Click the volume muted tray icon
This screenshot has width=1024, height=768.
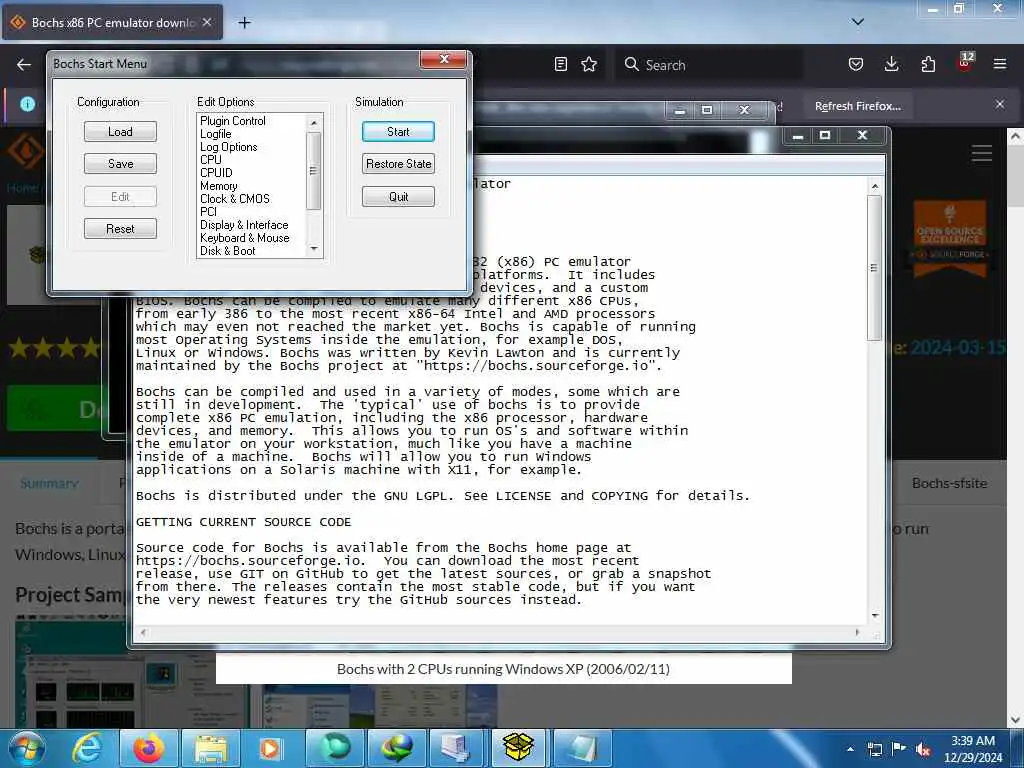coord(923,749)
